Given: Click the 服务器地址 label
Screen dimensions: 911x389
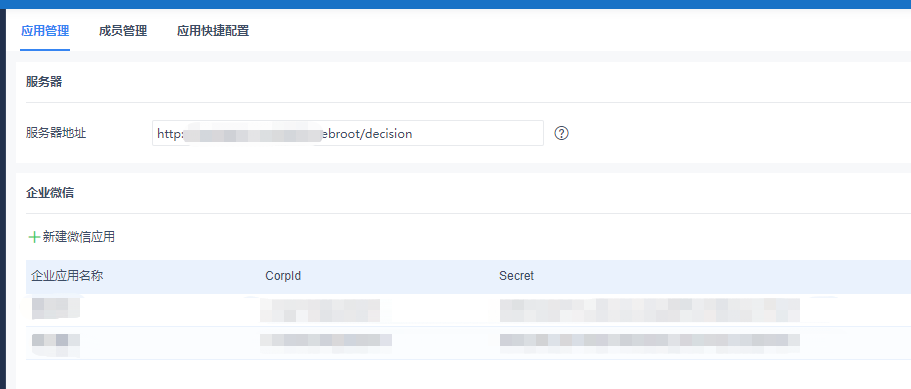Looking at the screenshot, I should 56,133.
